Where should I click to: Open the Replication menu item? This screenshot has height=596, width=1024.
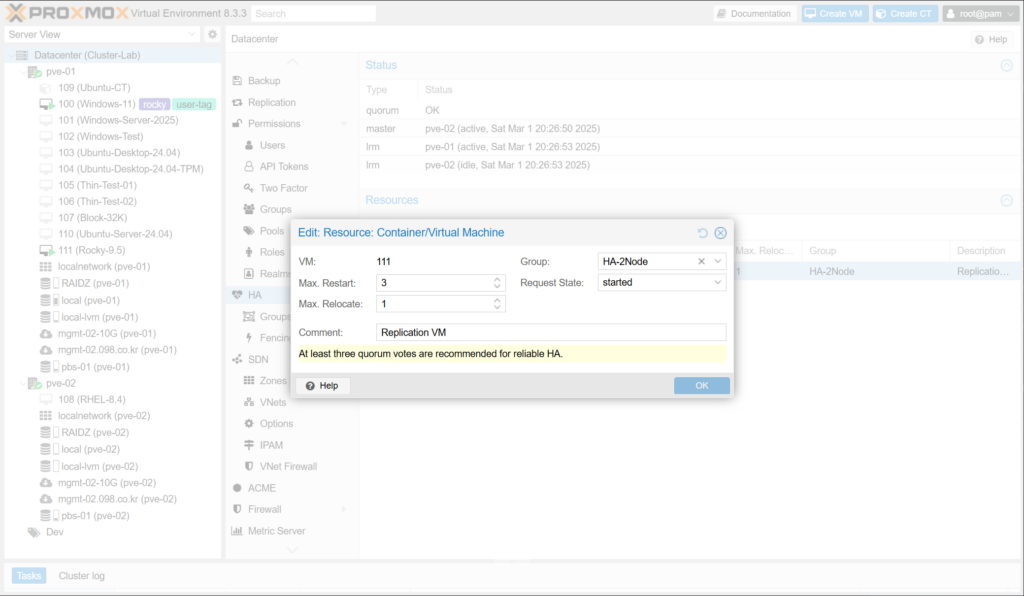(x=271, y=102)
